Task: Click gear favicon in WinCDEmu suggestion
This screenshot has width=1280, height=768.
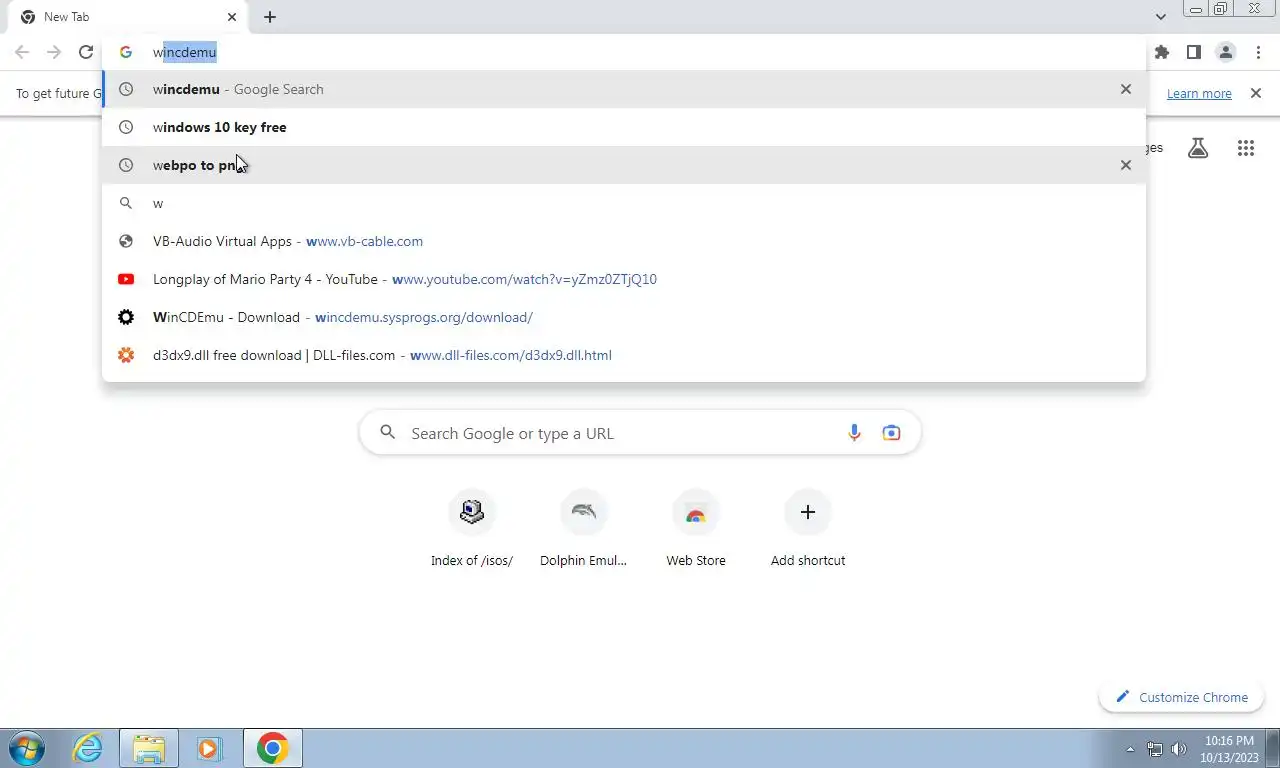Action: coord(126,317)
